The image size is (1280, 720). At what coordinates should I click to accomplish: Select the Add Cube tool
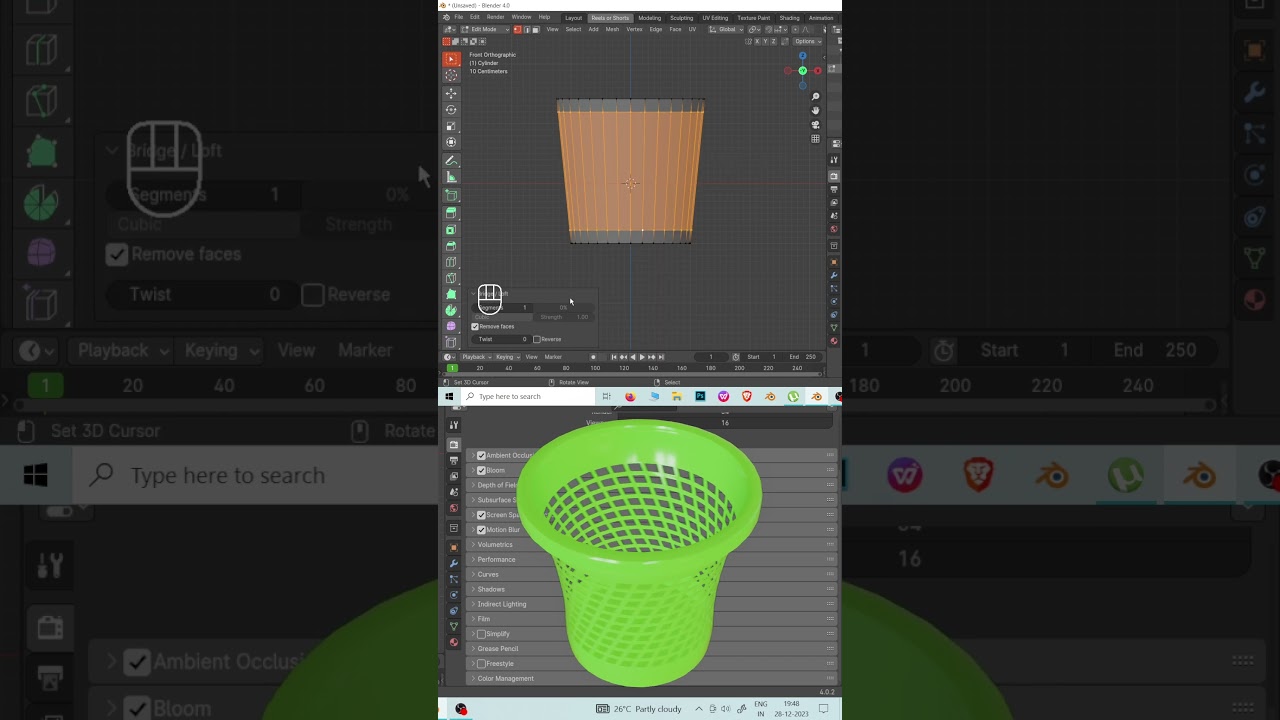click(451, 195)
